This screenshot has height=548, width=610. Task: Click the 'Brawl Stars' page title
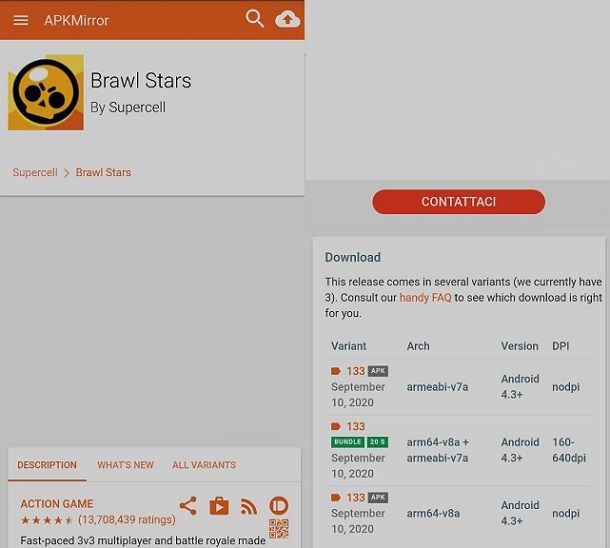pyautogui.click(x=141, y=81)
